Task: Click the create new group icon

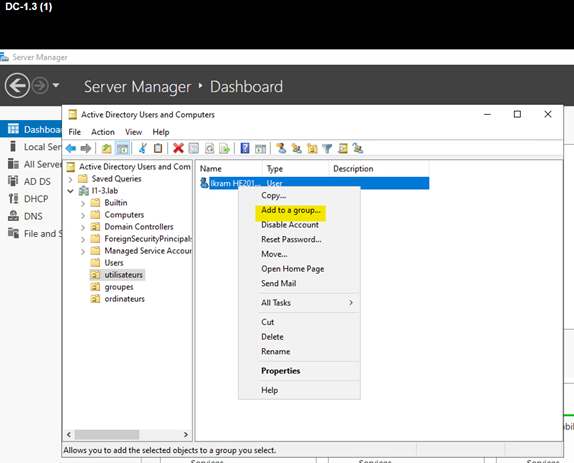Action: pyautogui.click(x=297, y=148)
